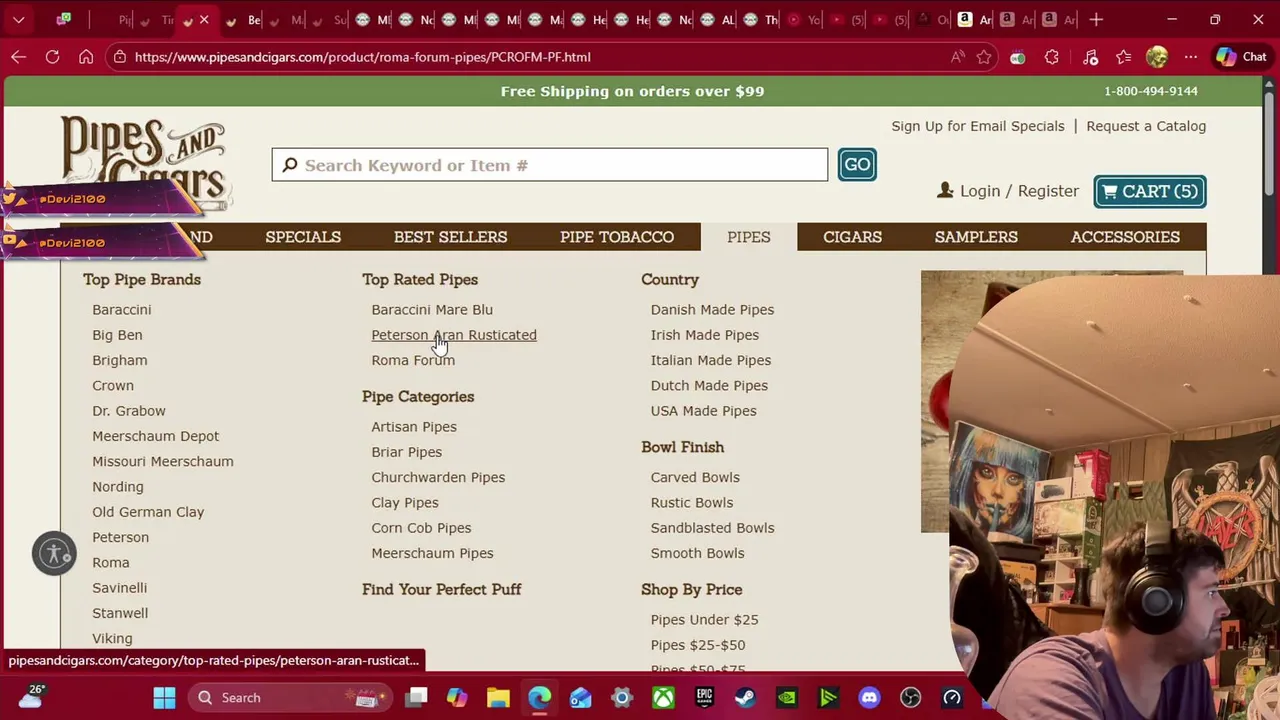
Task: Refresh the current page
Action: click(x=52, y=57)
